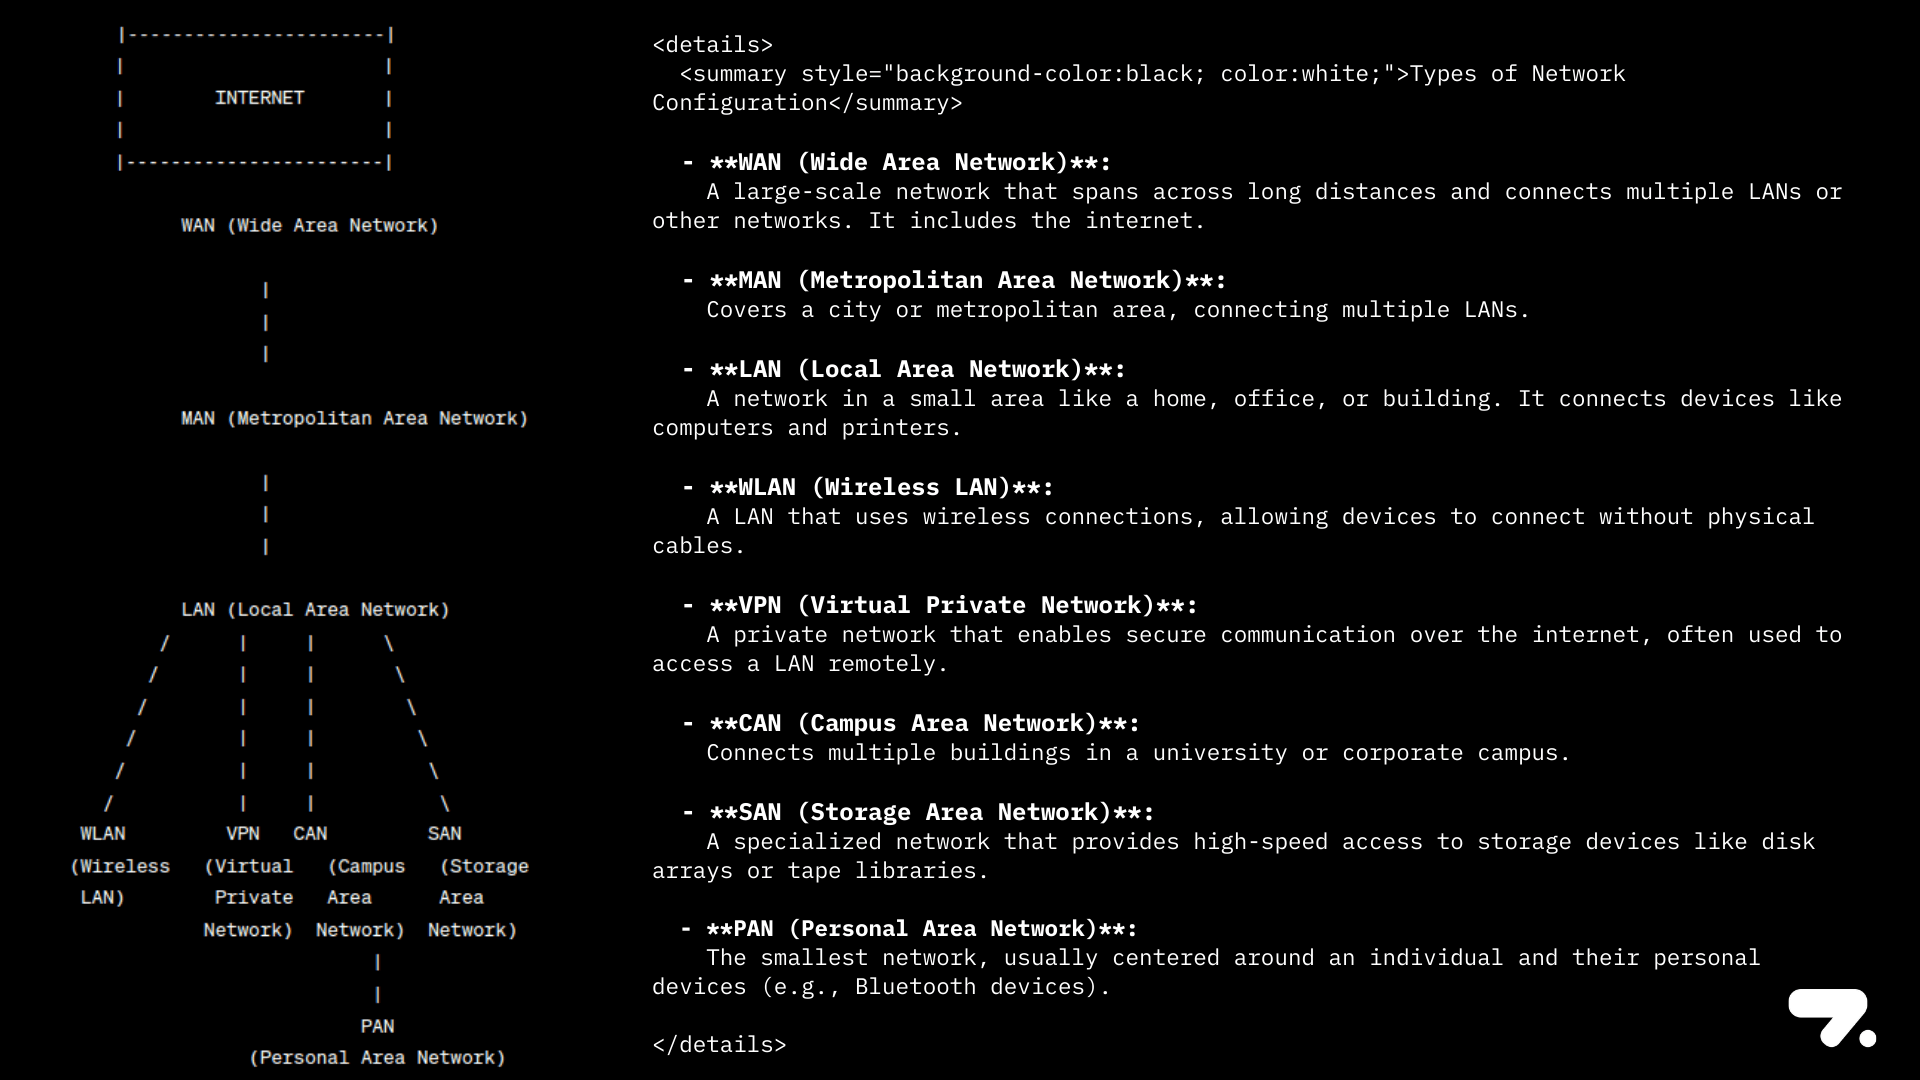Click the WLAN node in the diagram
The height and width of the screenshot is (1080, 1920).
[x=103, y=833]
